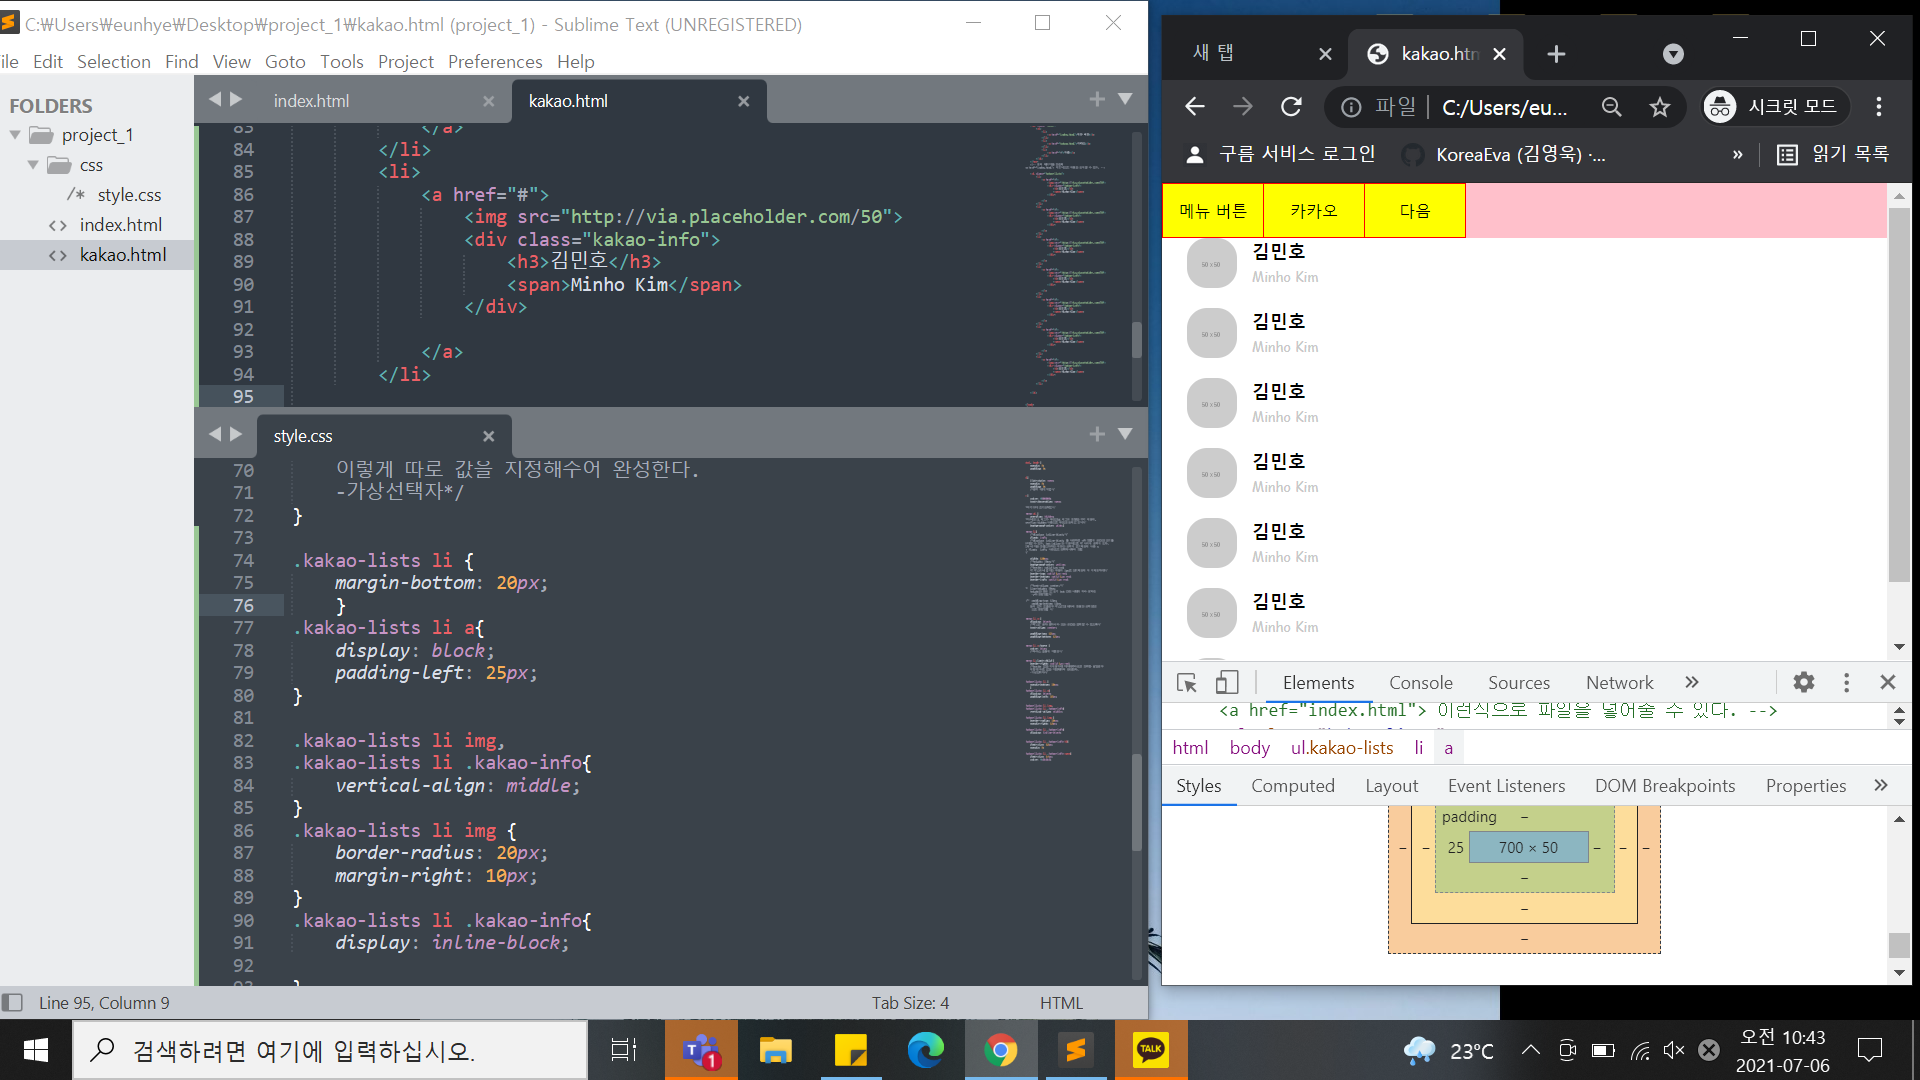The image size is (1920, 1080).
Task: Click the 읽기 목록 reading list button
Action: tap(1833, 154)
